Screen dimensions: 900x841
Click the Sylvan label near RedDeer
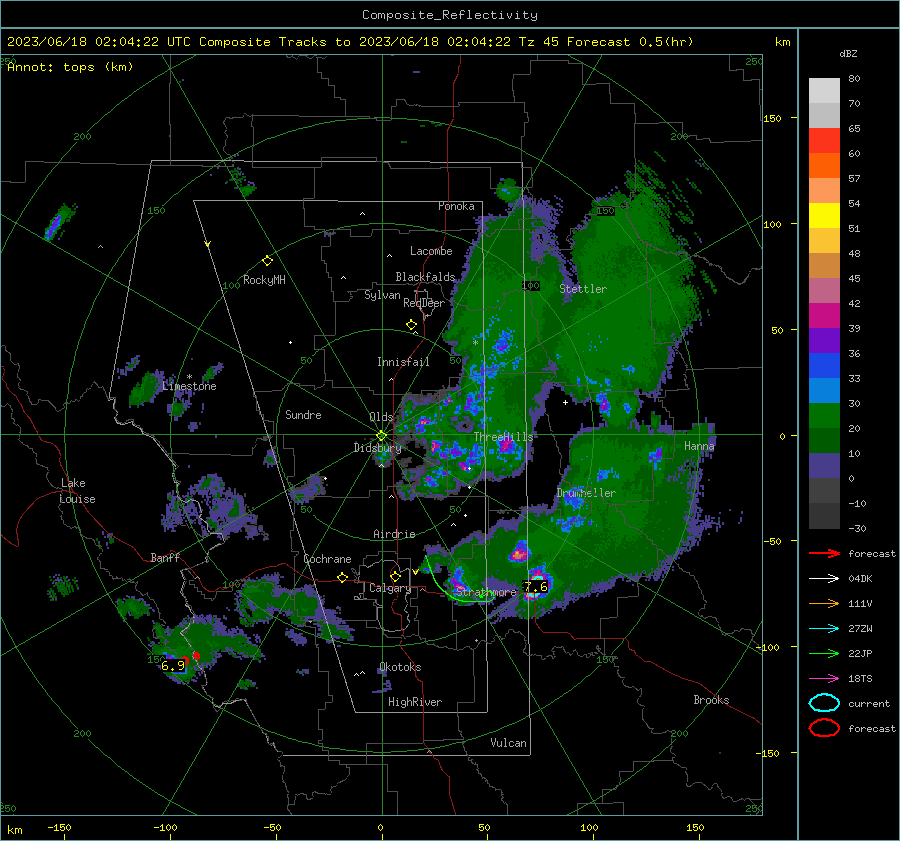point(382,295)
